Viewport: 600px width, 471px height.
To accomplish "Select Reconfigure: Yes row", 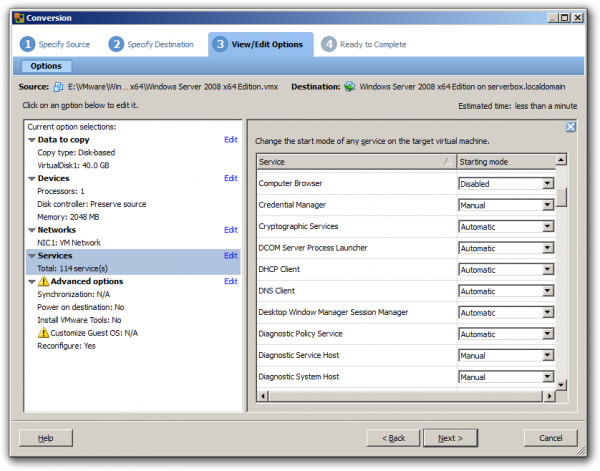I will [66, 346].
